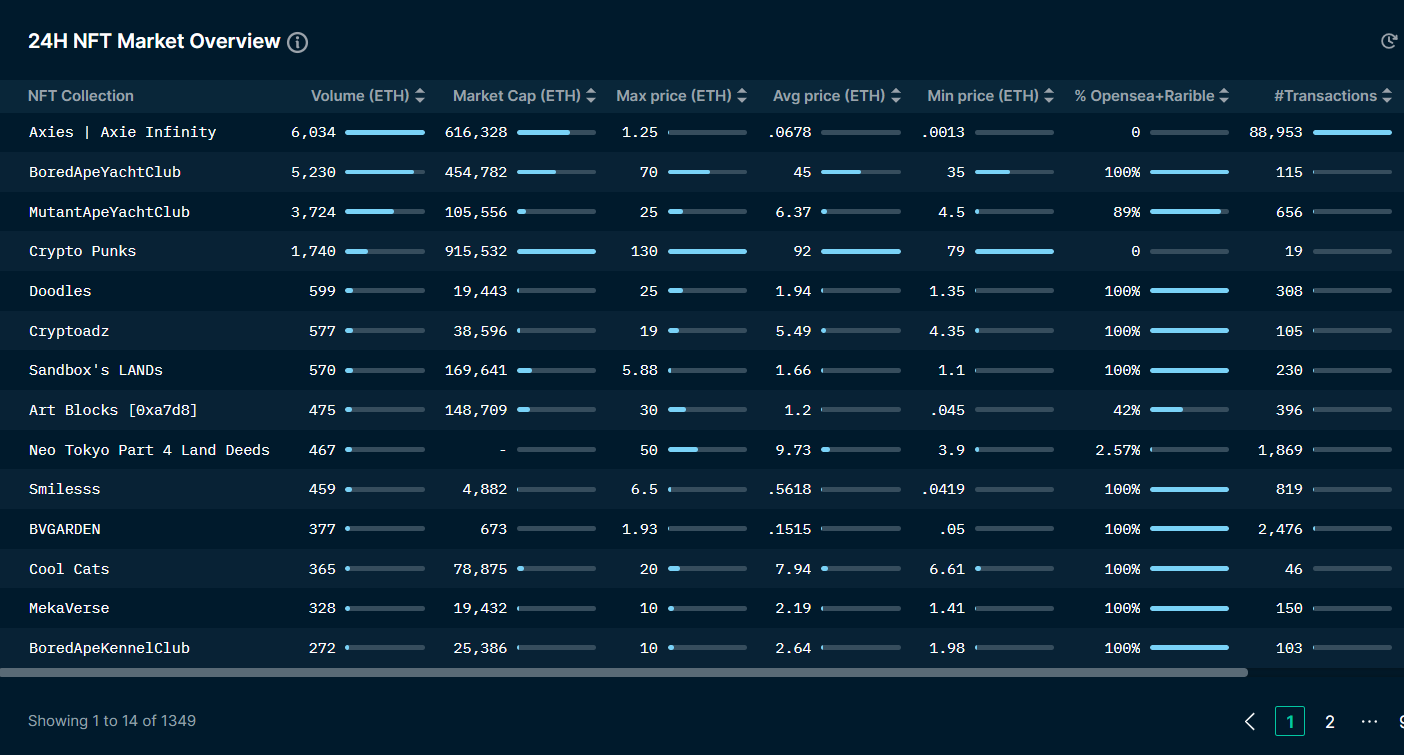Click BoredApeYachtClub max price 70
This screenshot has height=755, width=1404.
pyautogui.click(x=649, y=172)
